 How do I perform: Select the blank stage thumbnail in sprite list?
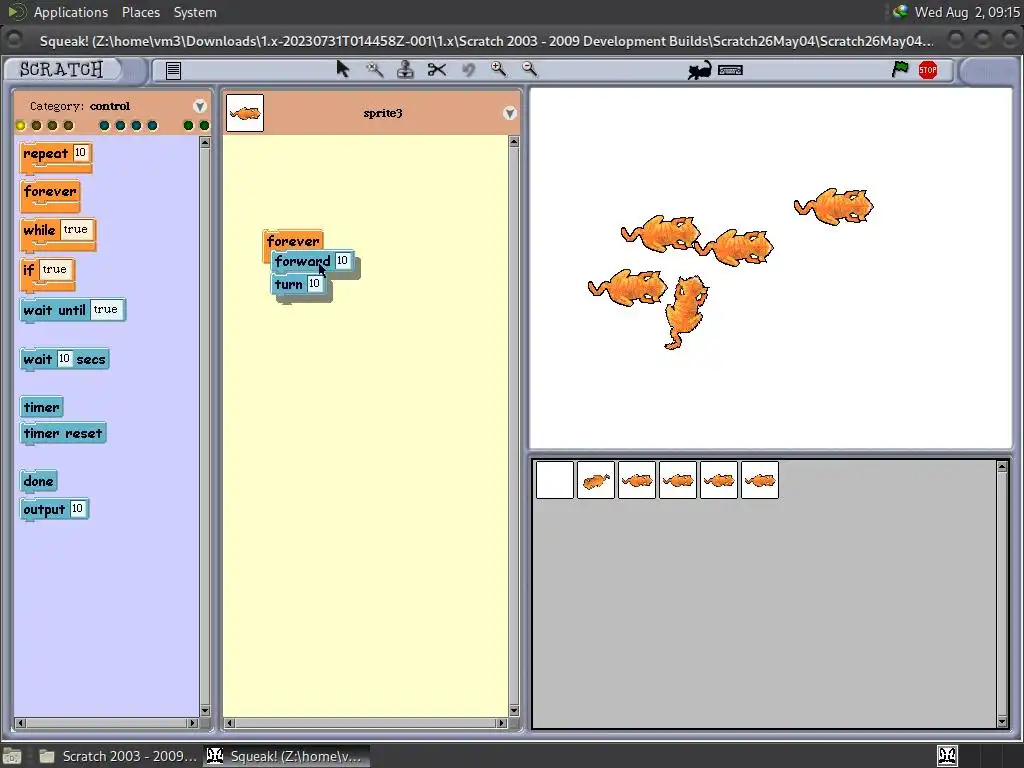(554, 480)
